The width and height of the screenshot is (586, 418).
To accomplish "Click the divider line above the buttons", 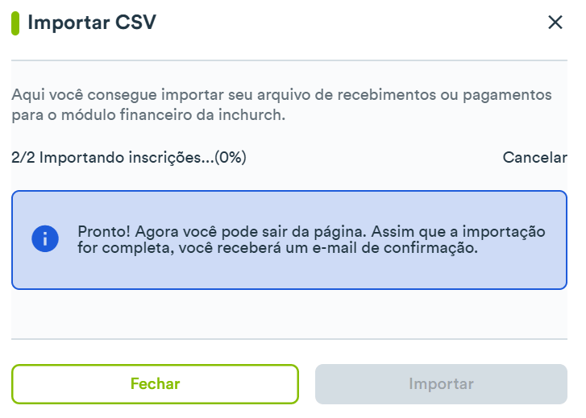I will tap(289, 339).
